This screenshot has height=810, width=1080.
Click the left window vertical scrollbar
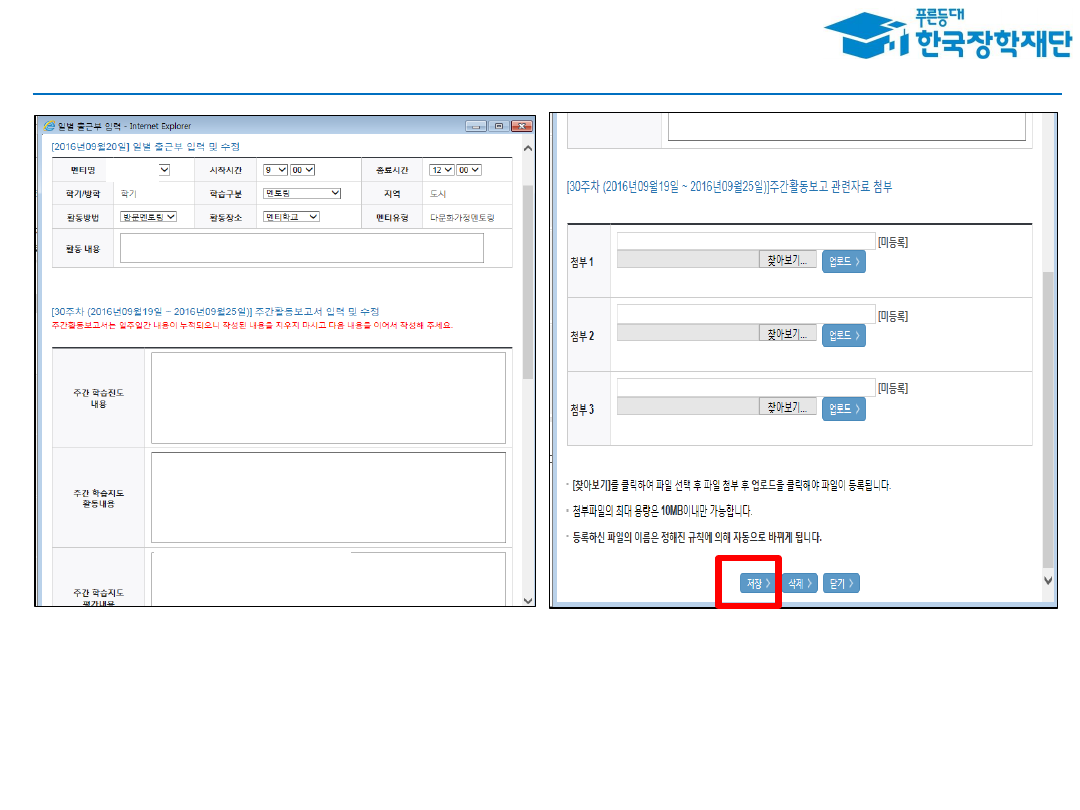click(528, 270)
